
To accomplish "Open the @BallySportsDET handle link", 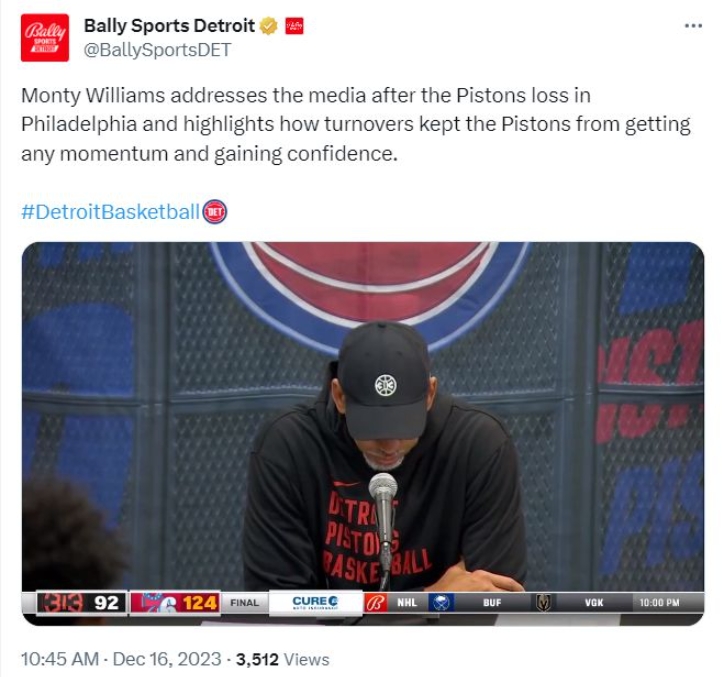I will click(157, 50).
